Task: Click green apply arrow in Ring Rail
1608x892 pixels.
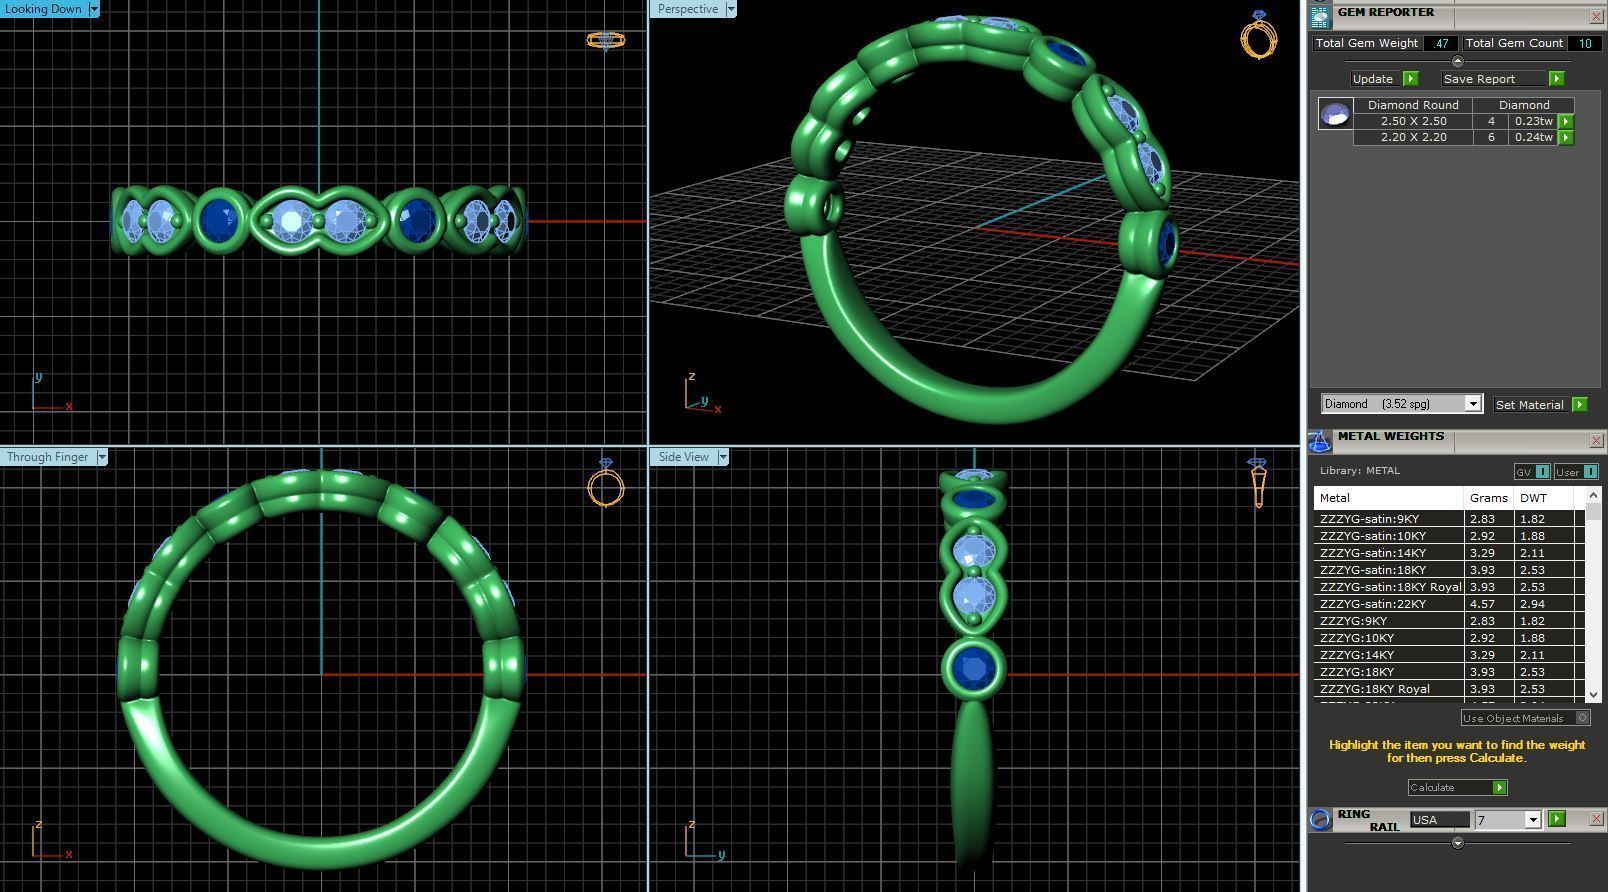Action: click(x=1556, y=819)
